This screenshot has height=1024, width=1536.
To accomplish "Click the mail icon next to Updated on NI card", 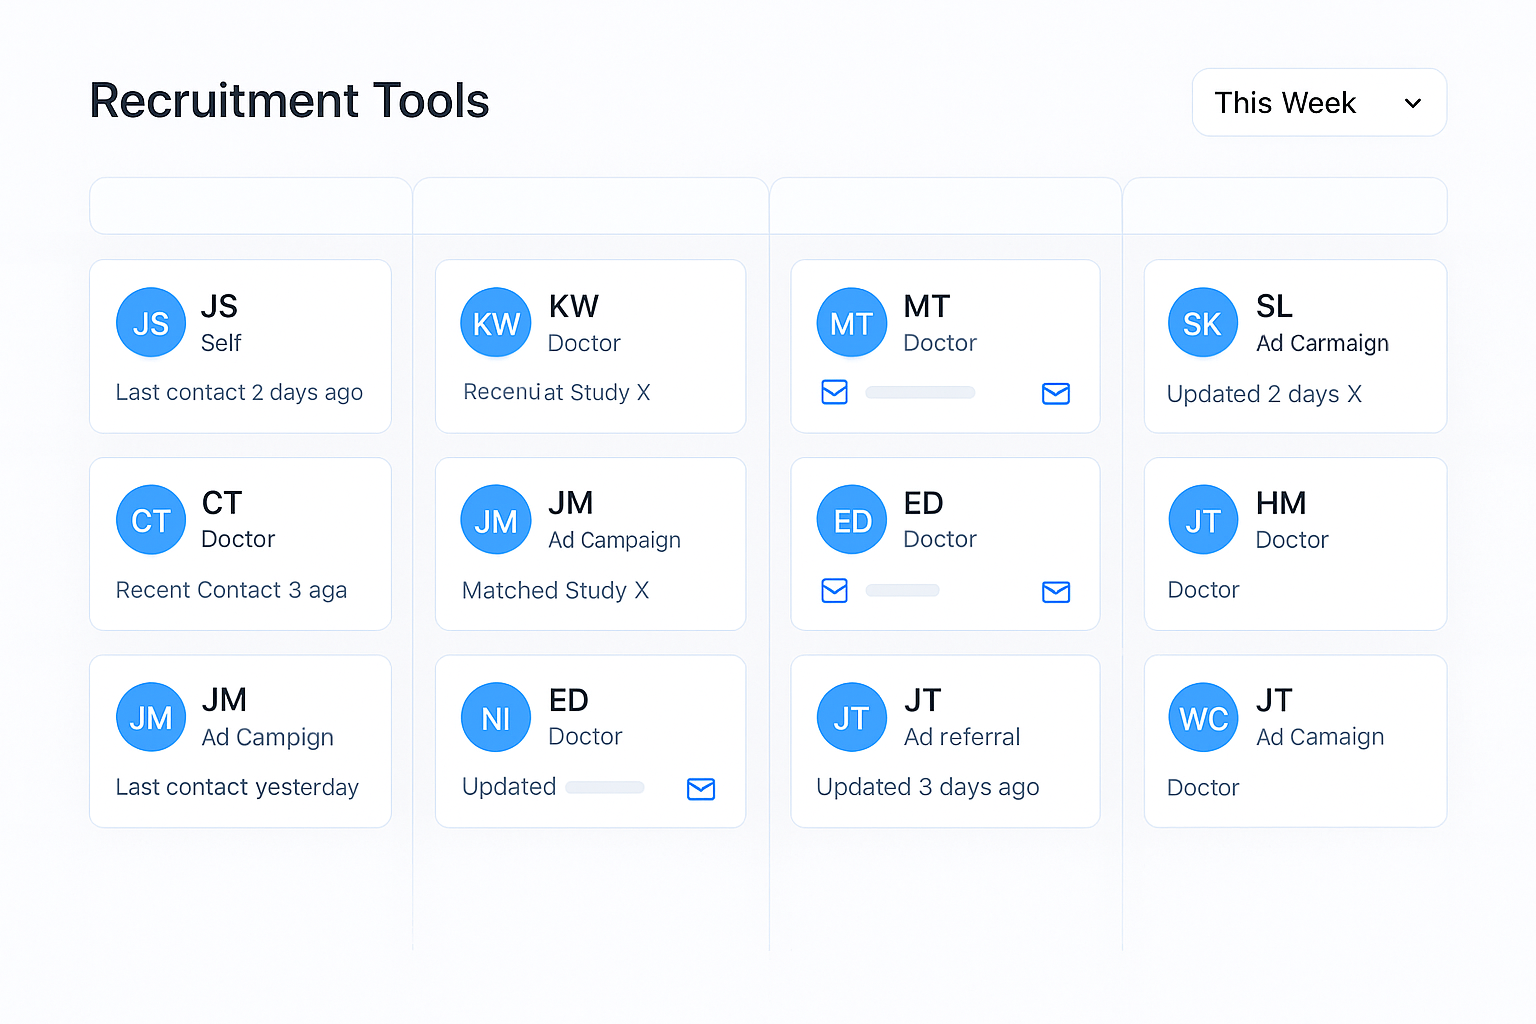I will click(x=701, y=789).
